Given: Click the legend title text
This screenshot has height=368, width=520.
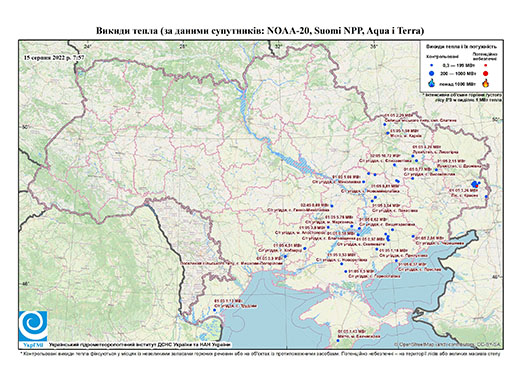Looking at the screenshot, I should [x=462, y=47].
